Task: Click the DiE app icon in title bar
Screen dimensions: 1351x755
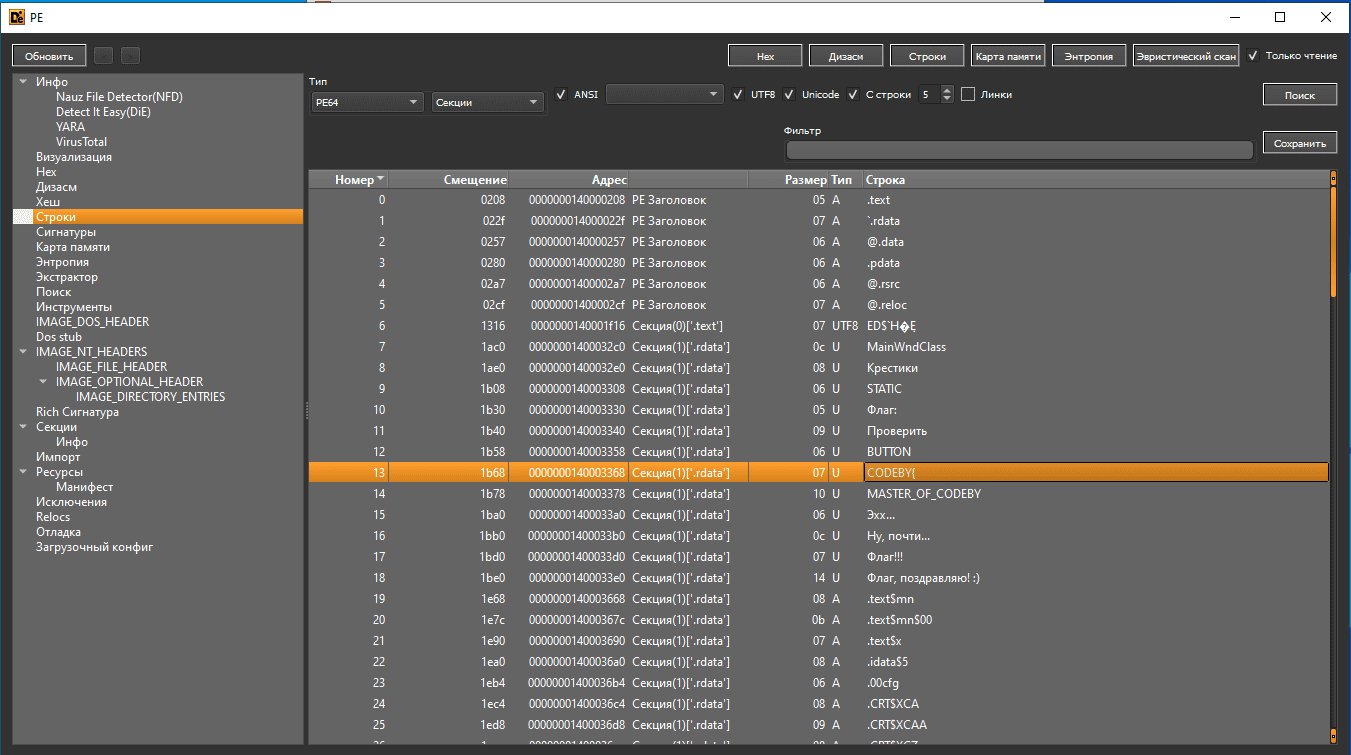Action: click(x=16, y=16)
